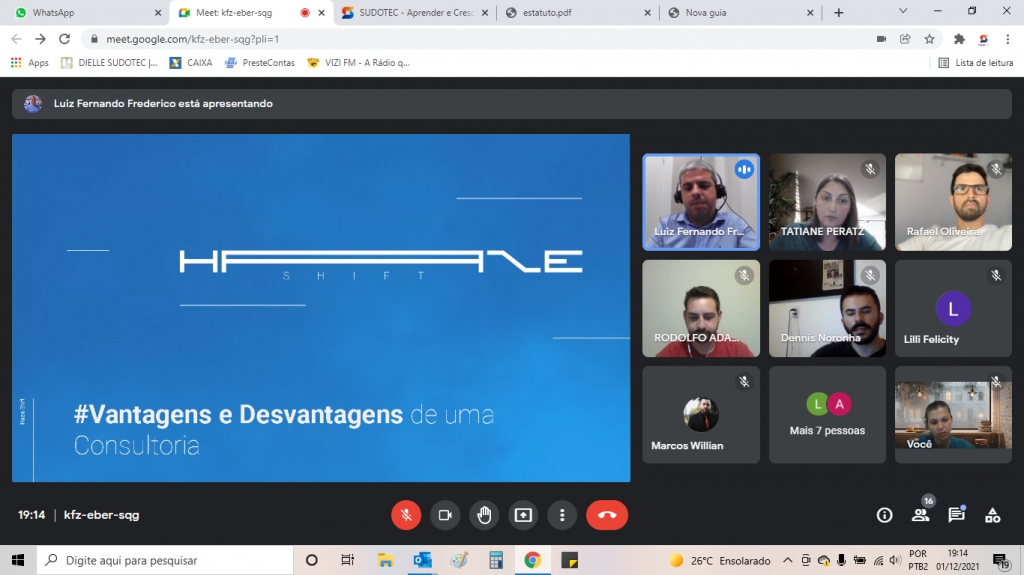The width and height of the screenshot is (1024, 575).
Task: Open tab search chevron dropdown
Action: click(903, 11)
